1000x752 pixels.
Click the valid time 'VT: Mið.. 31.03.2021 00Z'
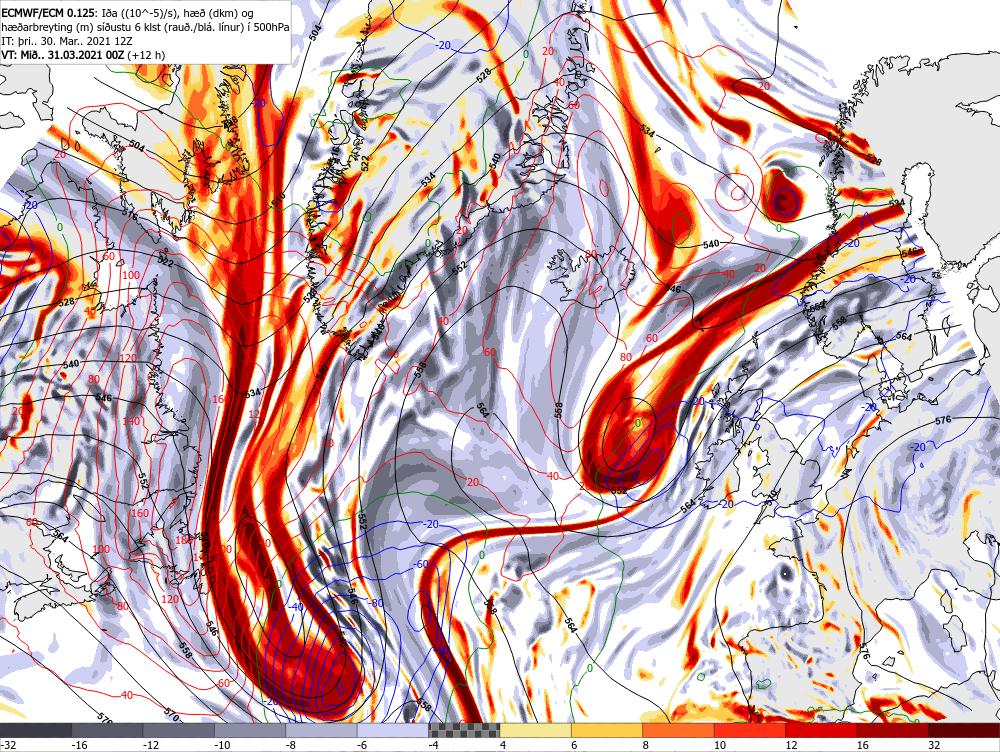(x=62, y=55)
